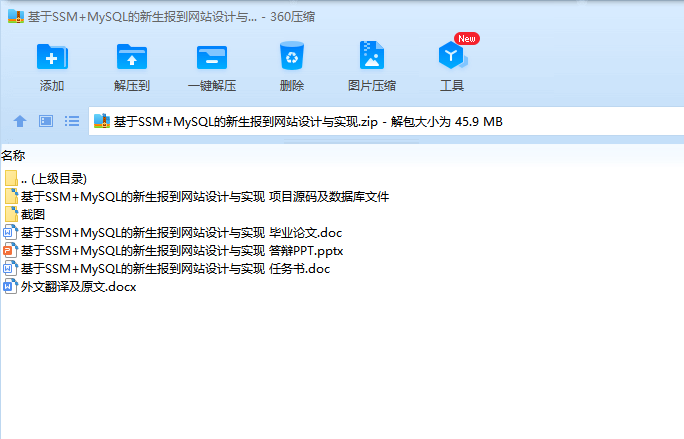Viewport: 684px width, 439px height.
Task: Click the 添加 label text
Action: coord(52,86)
